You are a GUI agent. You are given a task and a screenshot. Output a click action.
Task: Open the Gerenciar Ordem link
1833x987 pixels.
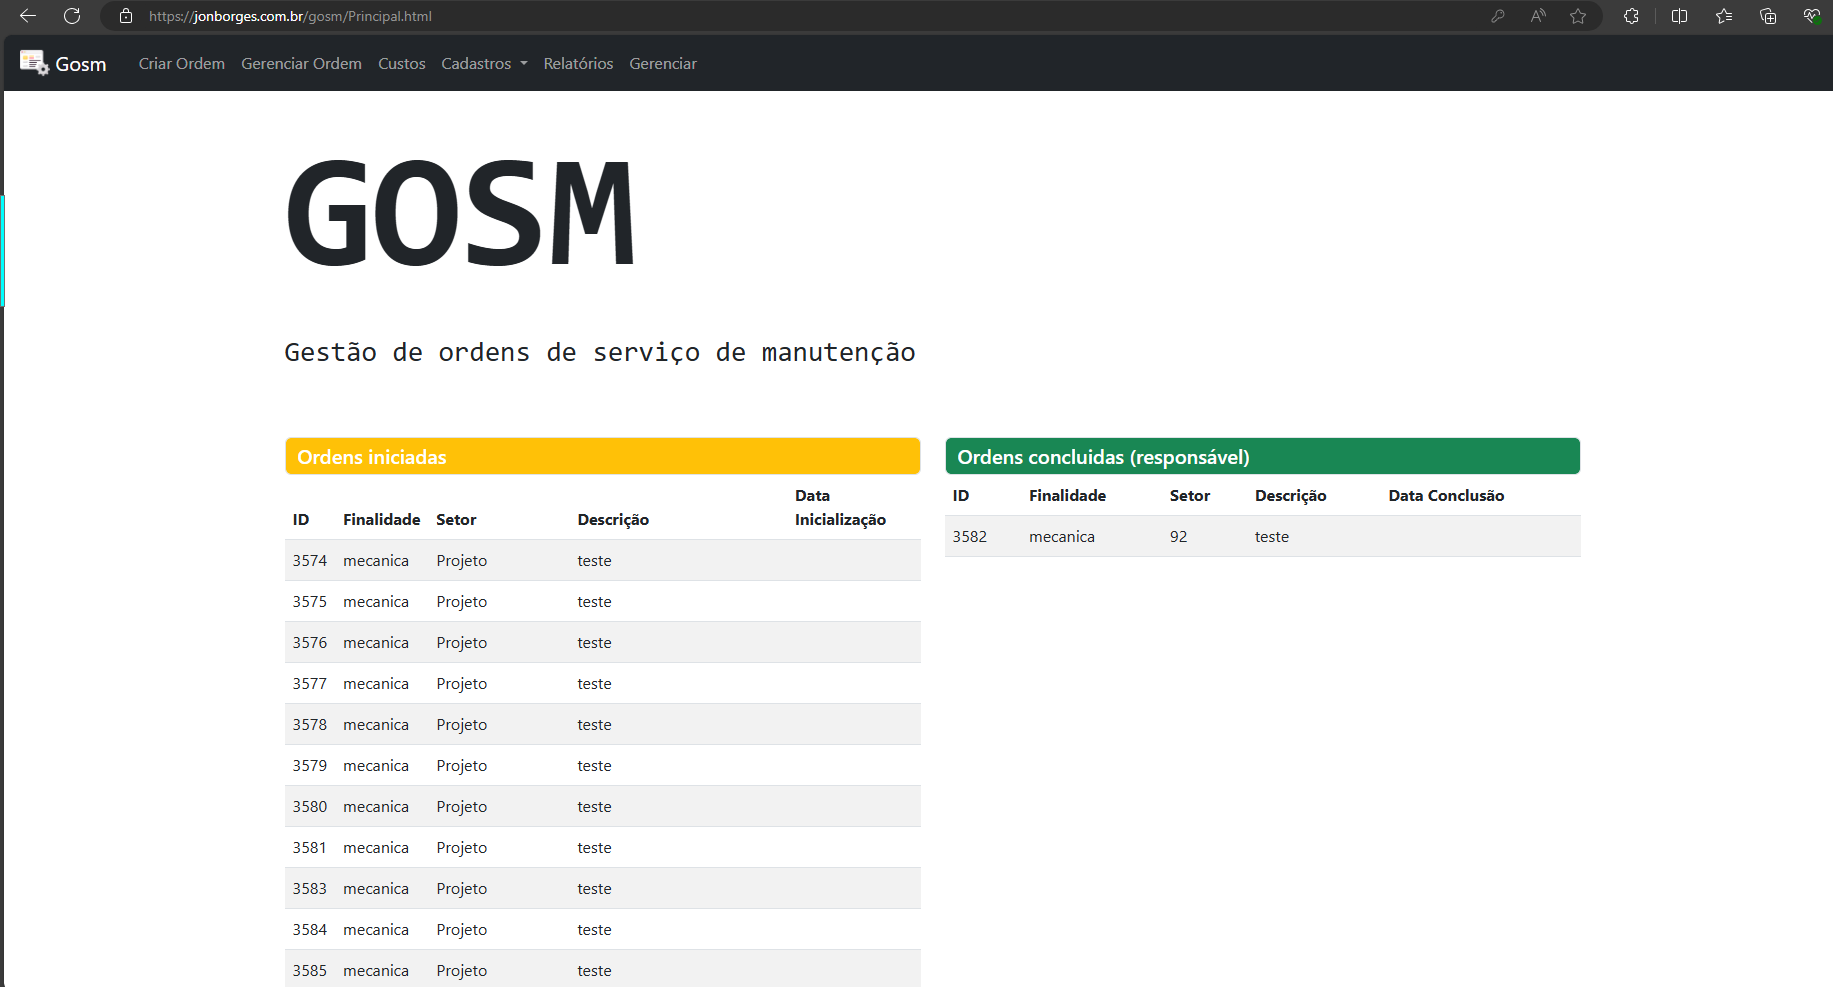pyautogui.click(x=301, y=63)
